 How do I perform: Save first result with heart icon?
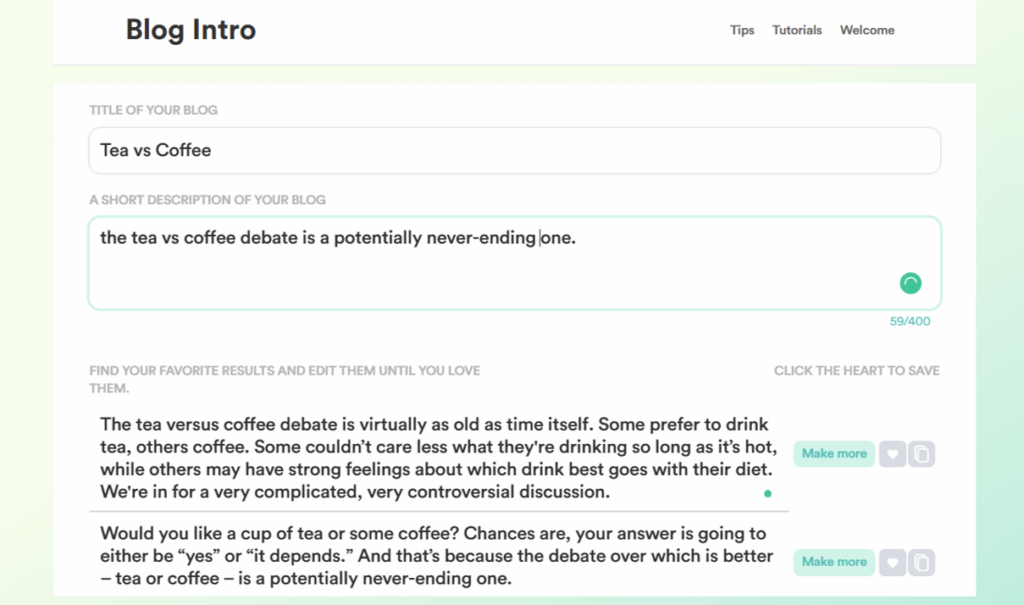(x=892, y=454)
